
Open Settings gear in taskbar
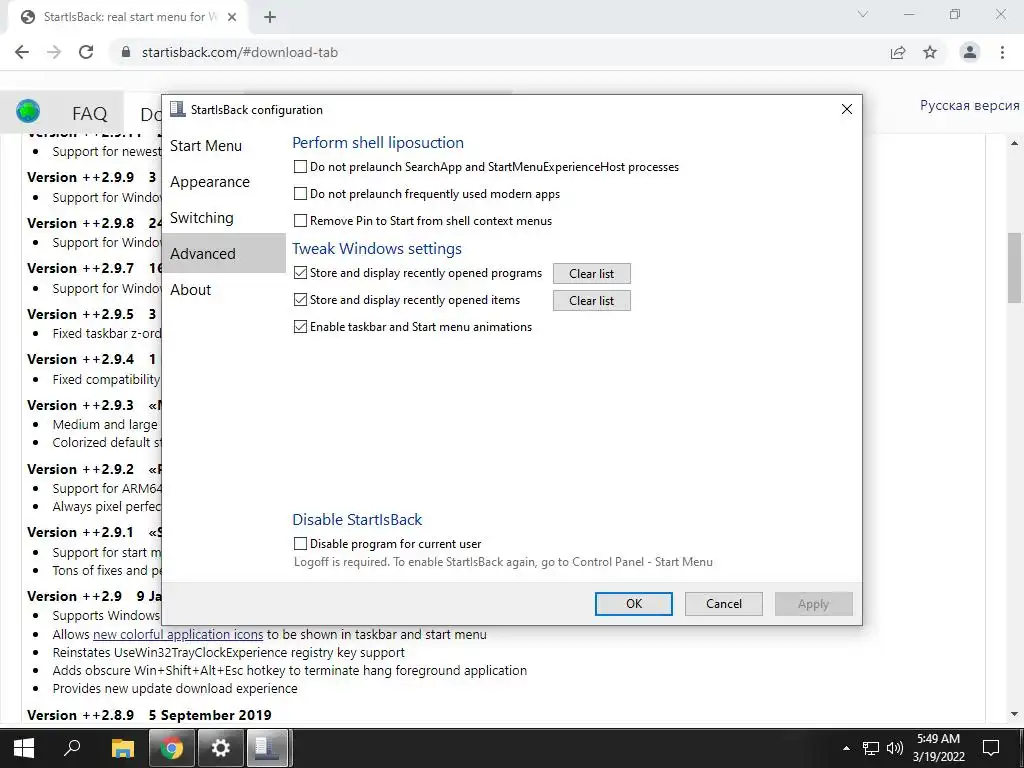click(221, 748)
